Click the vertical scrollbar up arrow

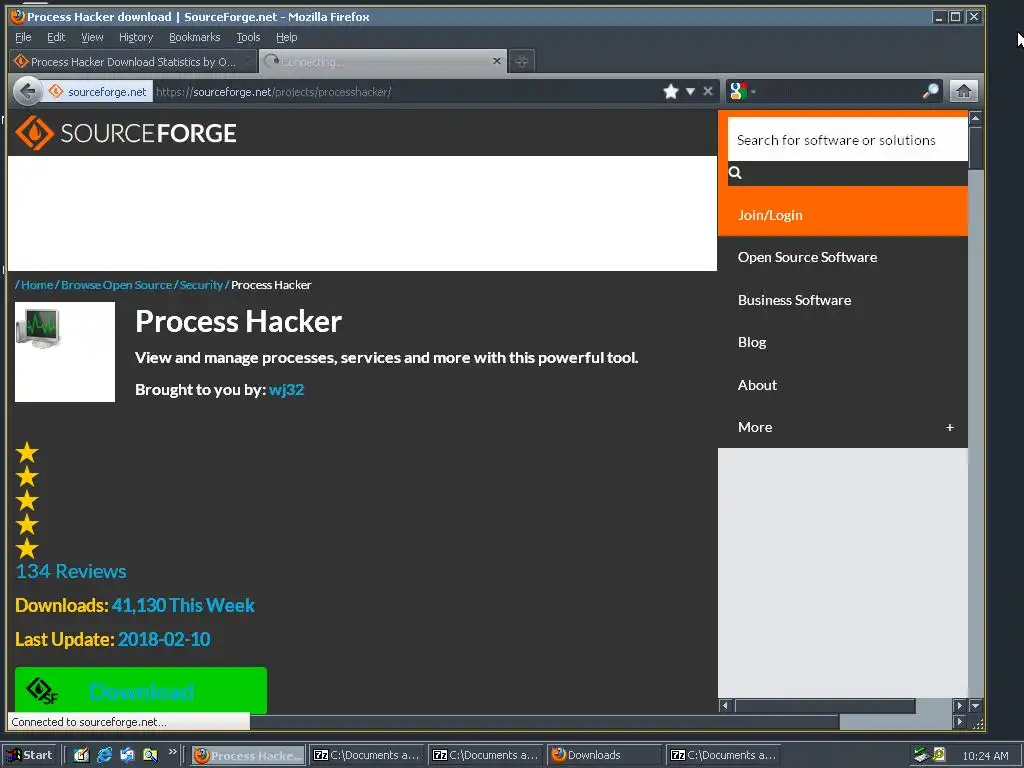(976, 118)
